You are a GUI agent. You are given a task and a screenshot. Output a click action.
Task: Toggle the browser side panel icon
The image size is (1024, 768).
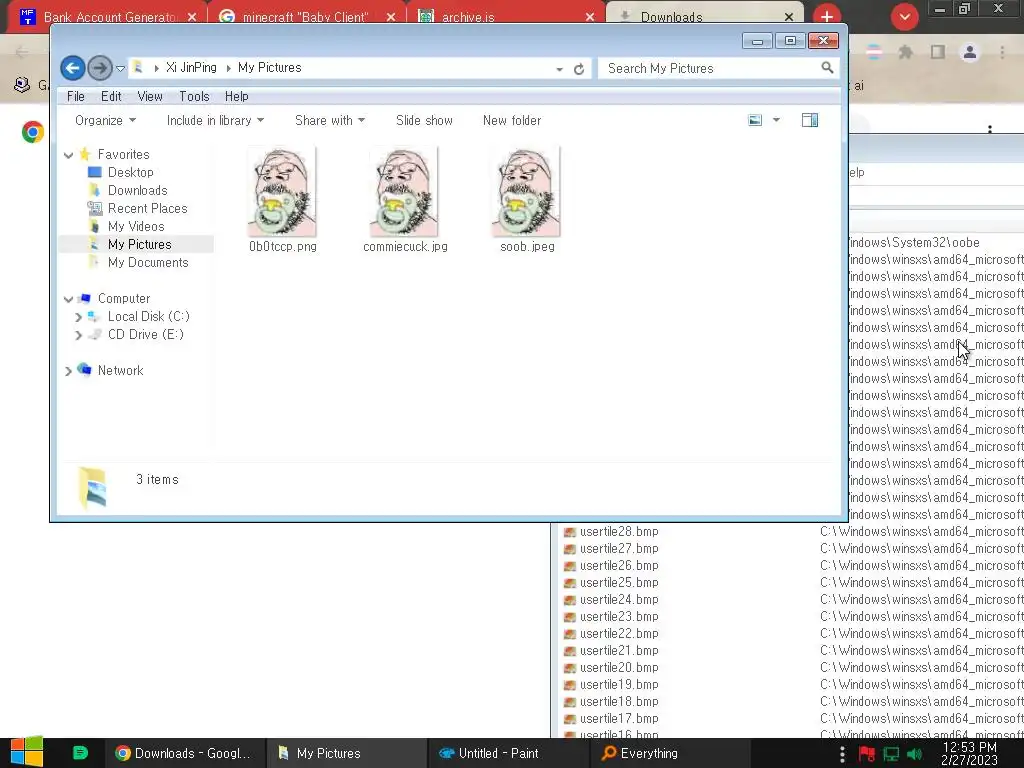pos(938,52)
